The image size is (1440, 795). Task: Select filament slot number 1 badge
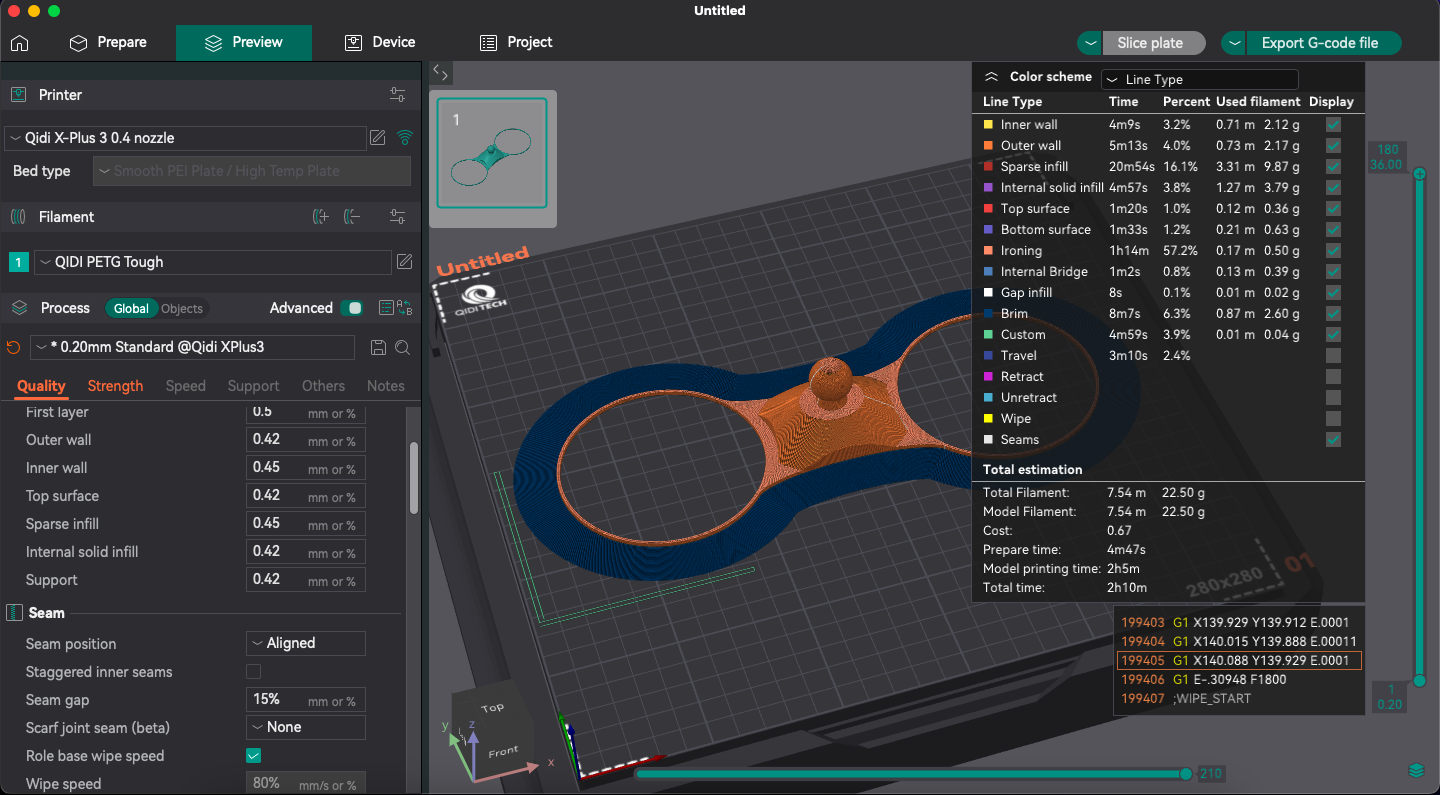pyautogui.click(x=18, y=262)
